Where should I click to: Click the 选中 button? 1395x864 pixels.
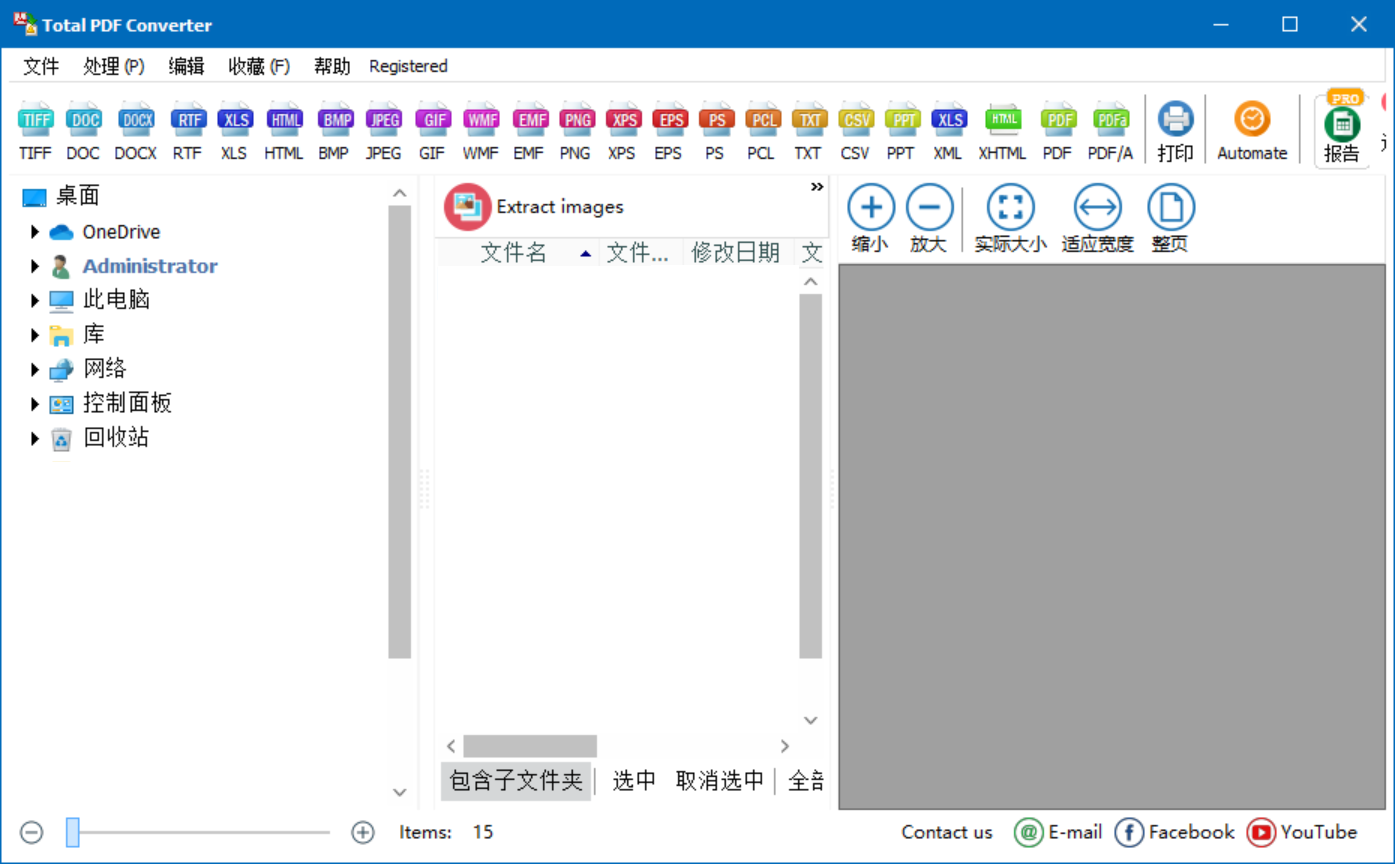point(634,780)
